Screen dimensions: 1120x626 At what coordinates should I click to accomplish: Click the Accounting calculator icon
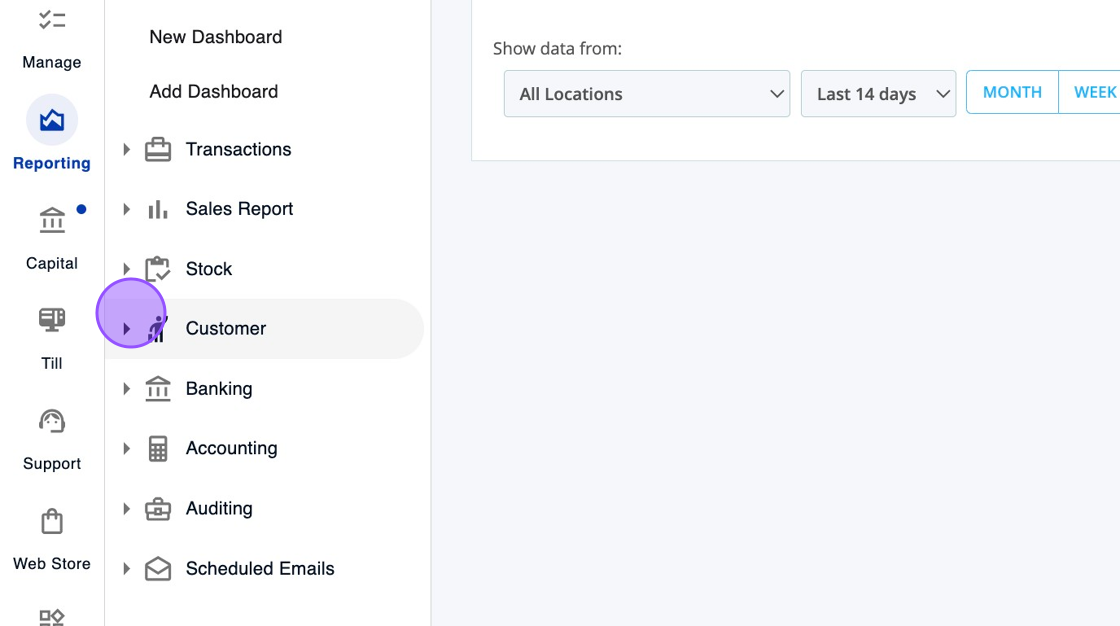pyautogui.click(x=158, y=449)
